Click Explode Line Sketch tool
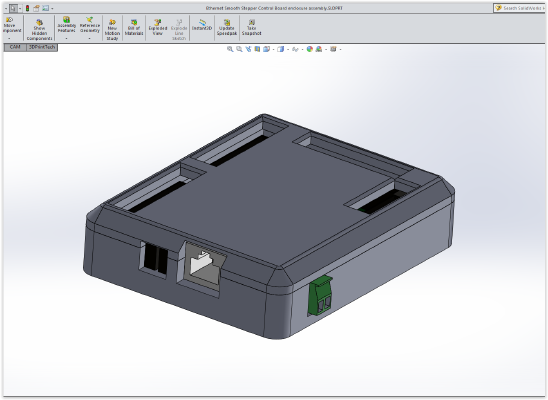 (179, 30)
